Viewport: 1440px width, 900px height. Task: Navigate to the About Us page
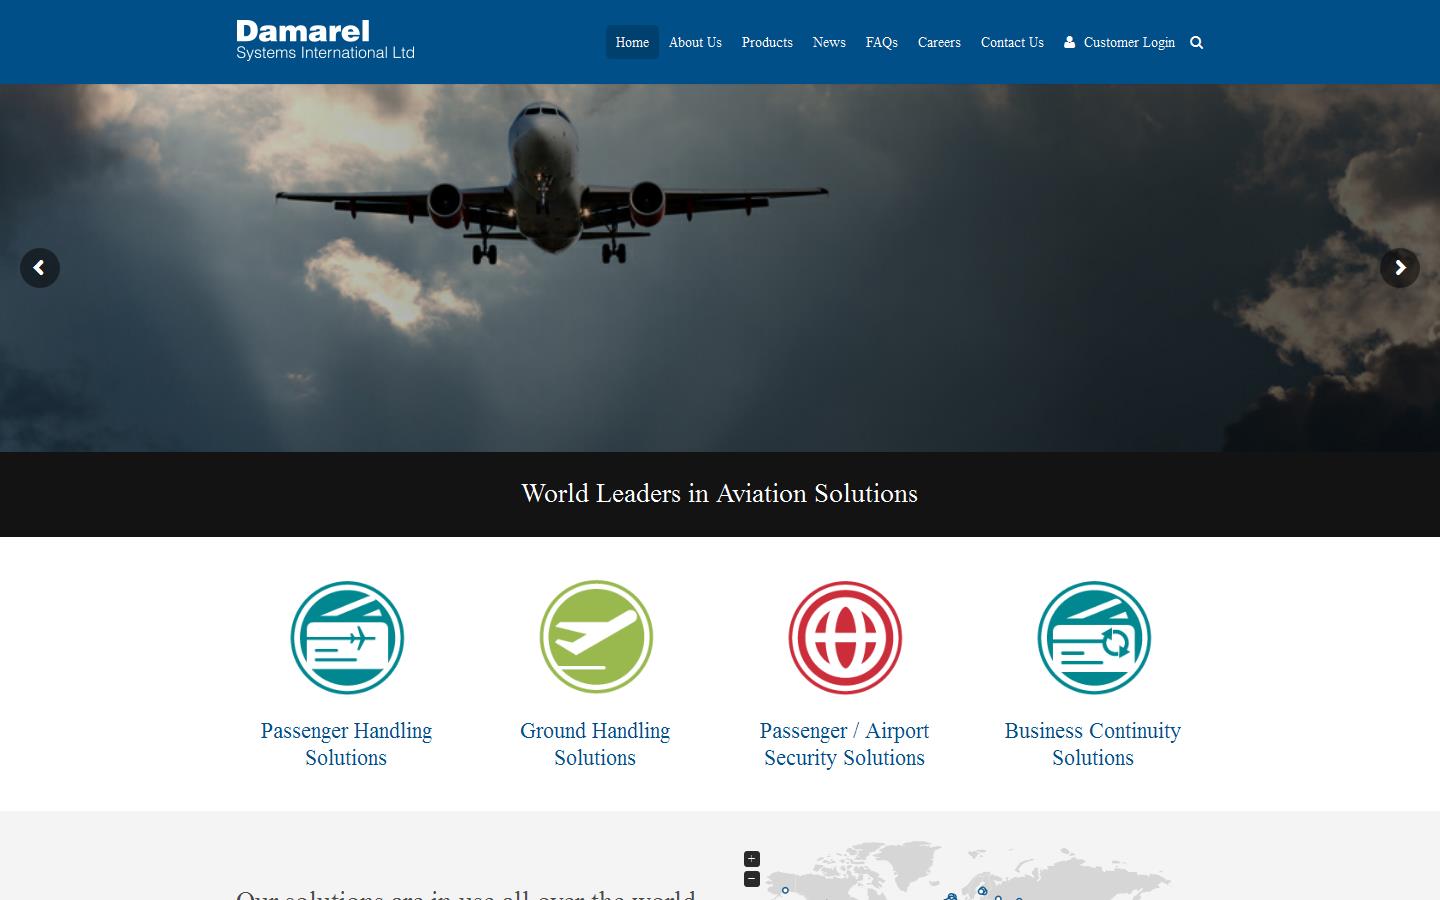[694, 42]
